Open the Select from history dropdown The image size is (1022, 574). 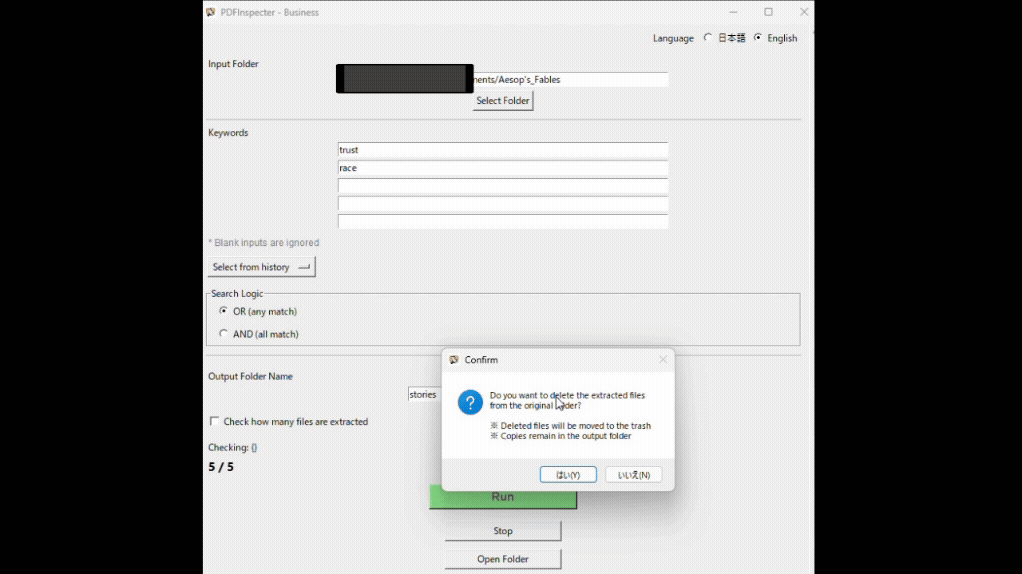click(261, 267)
